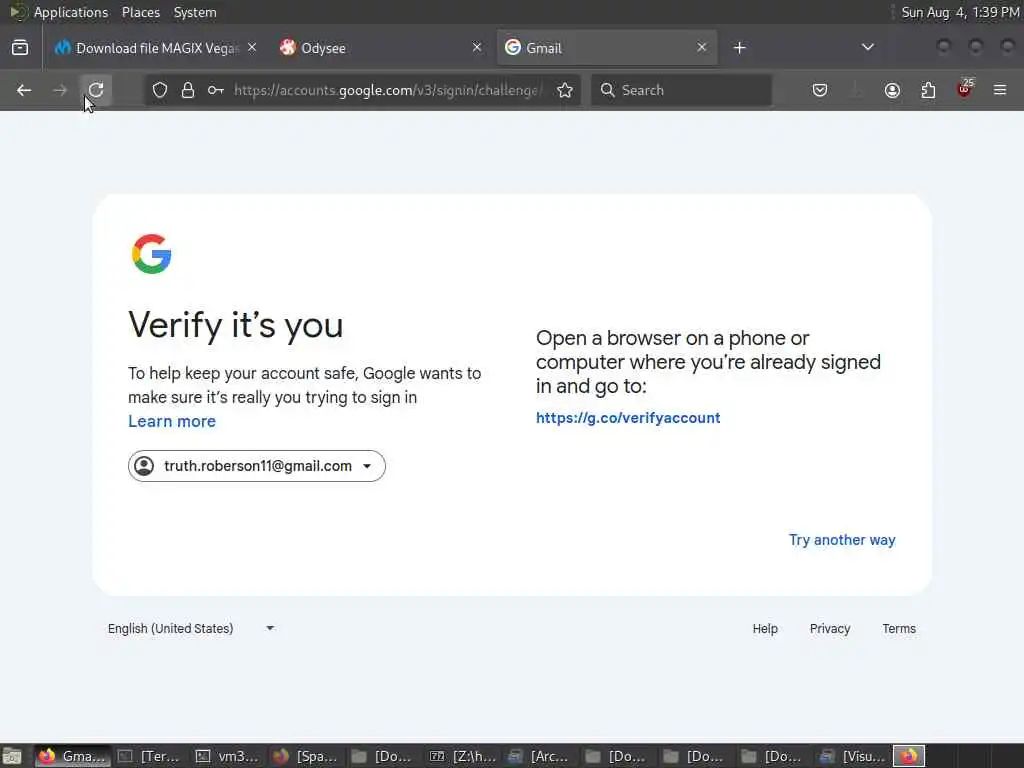Viewport: 1024px width, 768px height.
Task: Switch to the vm3... taskbar window
Action: pyautogui.click(x=229, y=756)
